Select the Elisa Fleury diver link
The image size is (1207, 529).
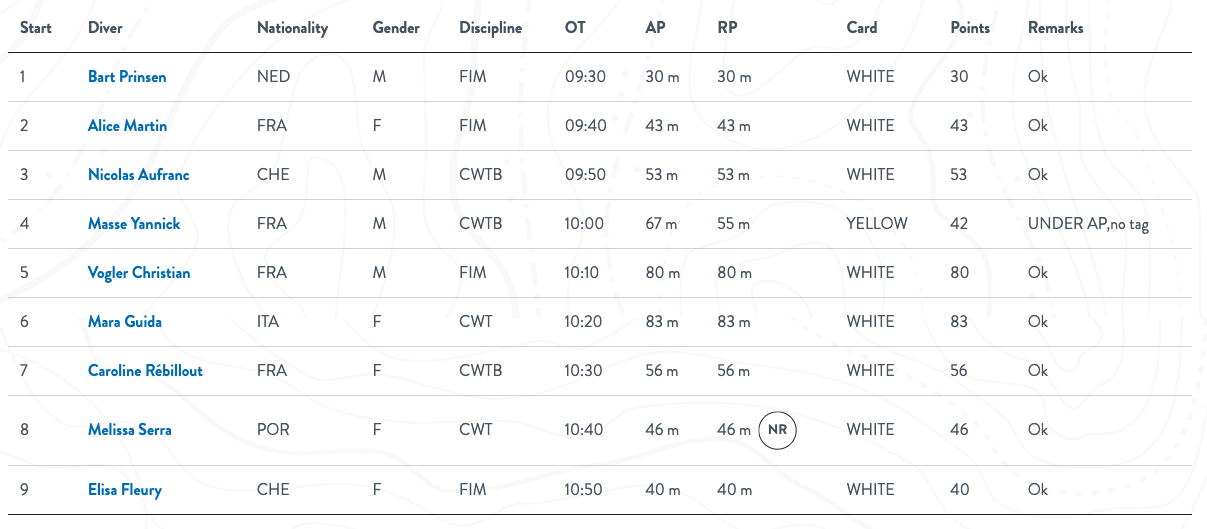pos(124,490)
